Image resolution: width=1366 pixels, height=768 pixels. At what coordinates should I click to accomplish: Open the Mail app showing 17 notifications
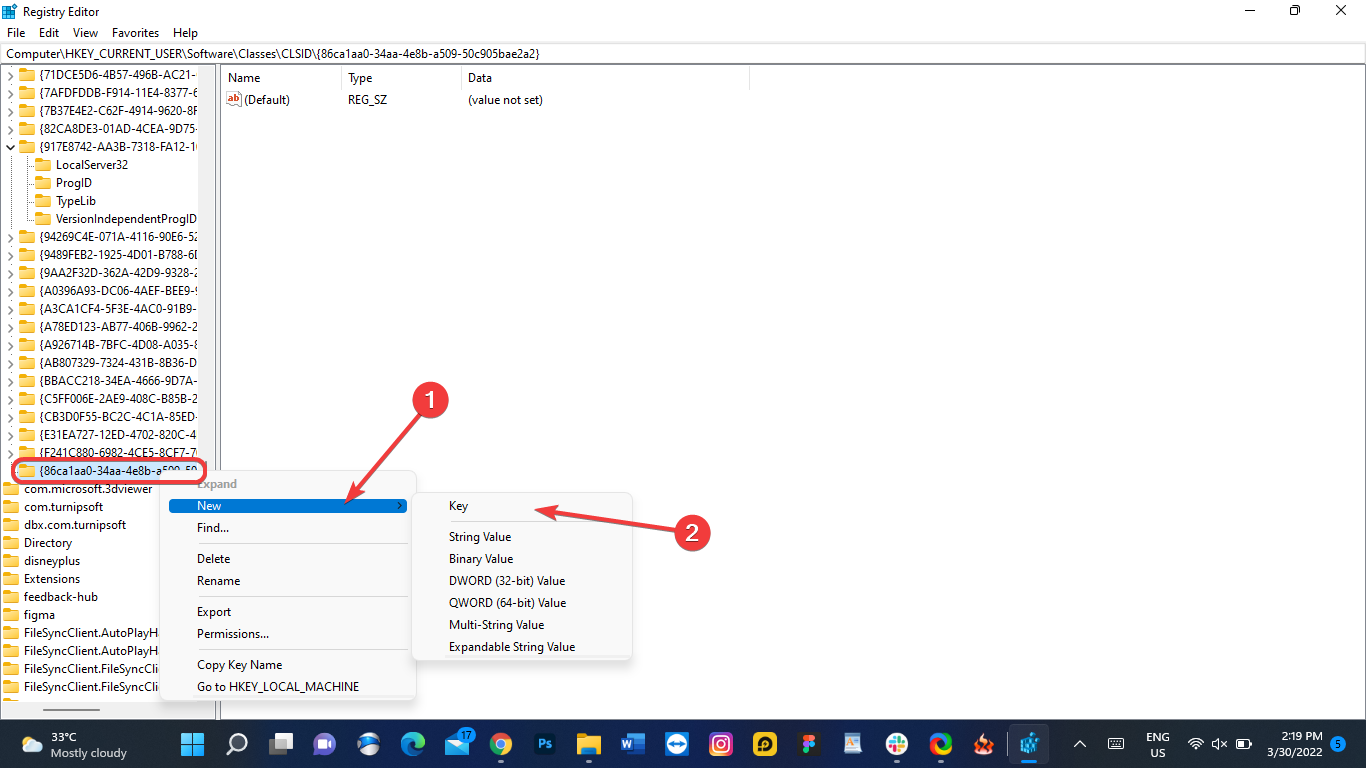click(457, 744)
